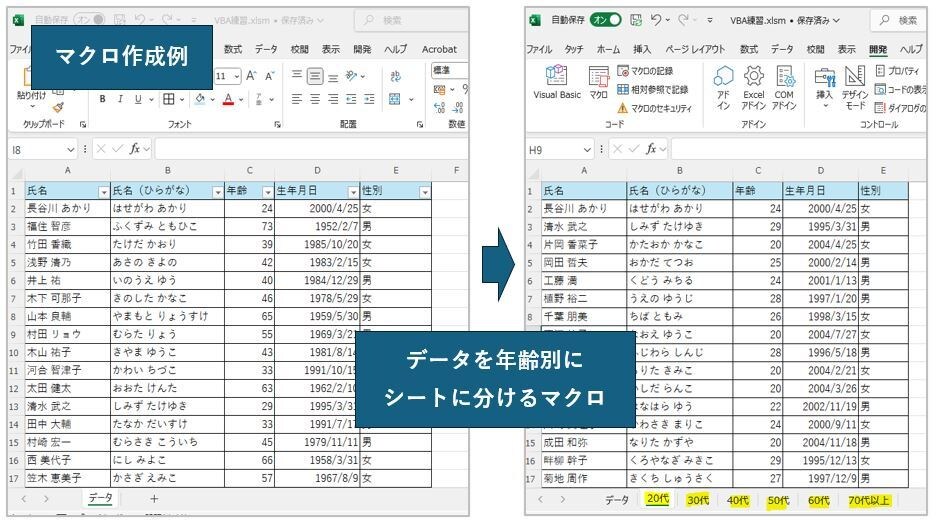Expand 挿入 controls dropdown in コントロール group
Image resolution: width=940 pixels, height=524 pixels.
tap(825, 106)
